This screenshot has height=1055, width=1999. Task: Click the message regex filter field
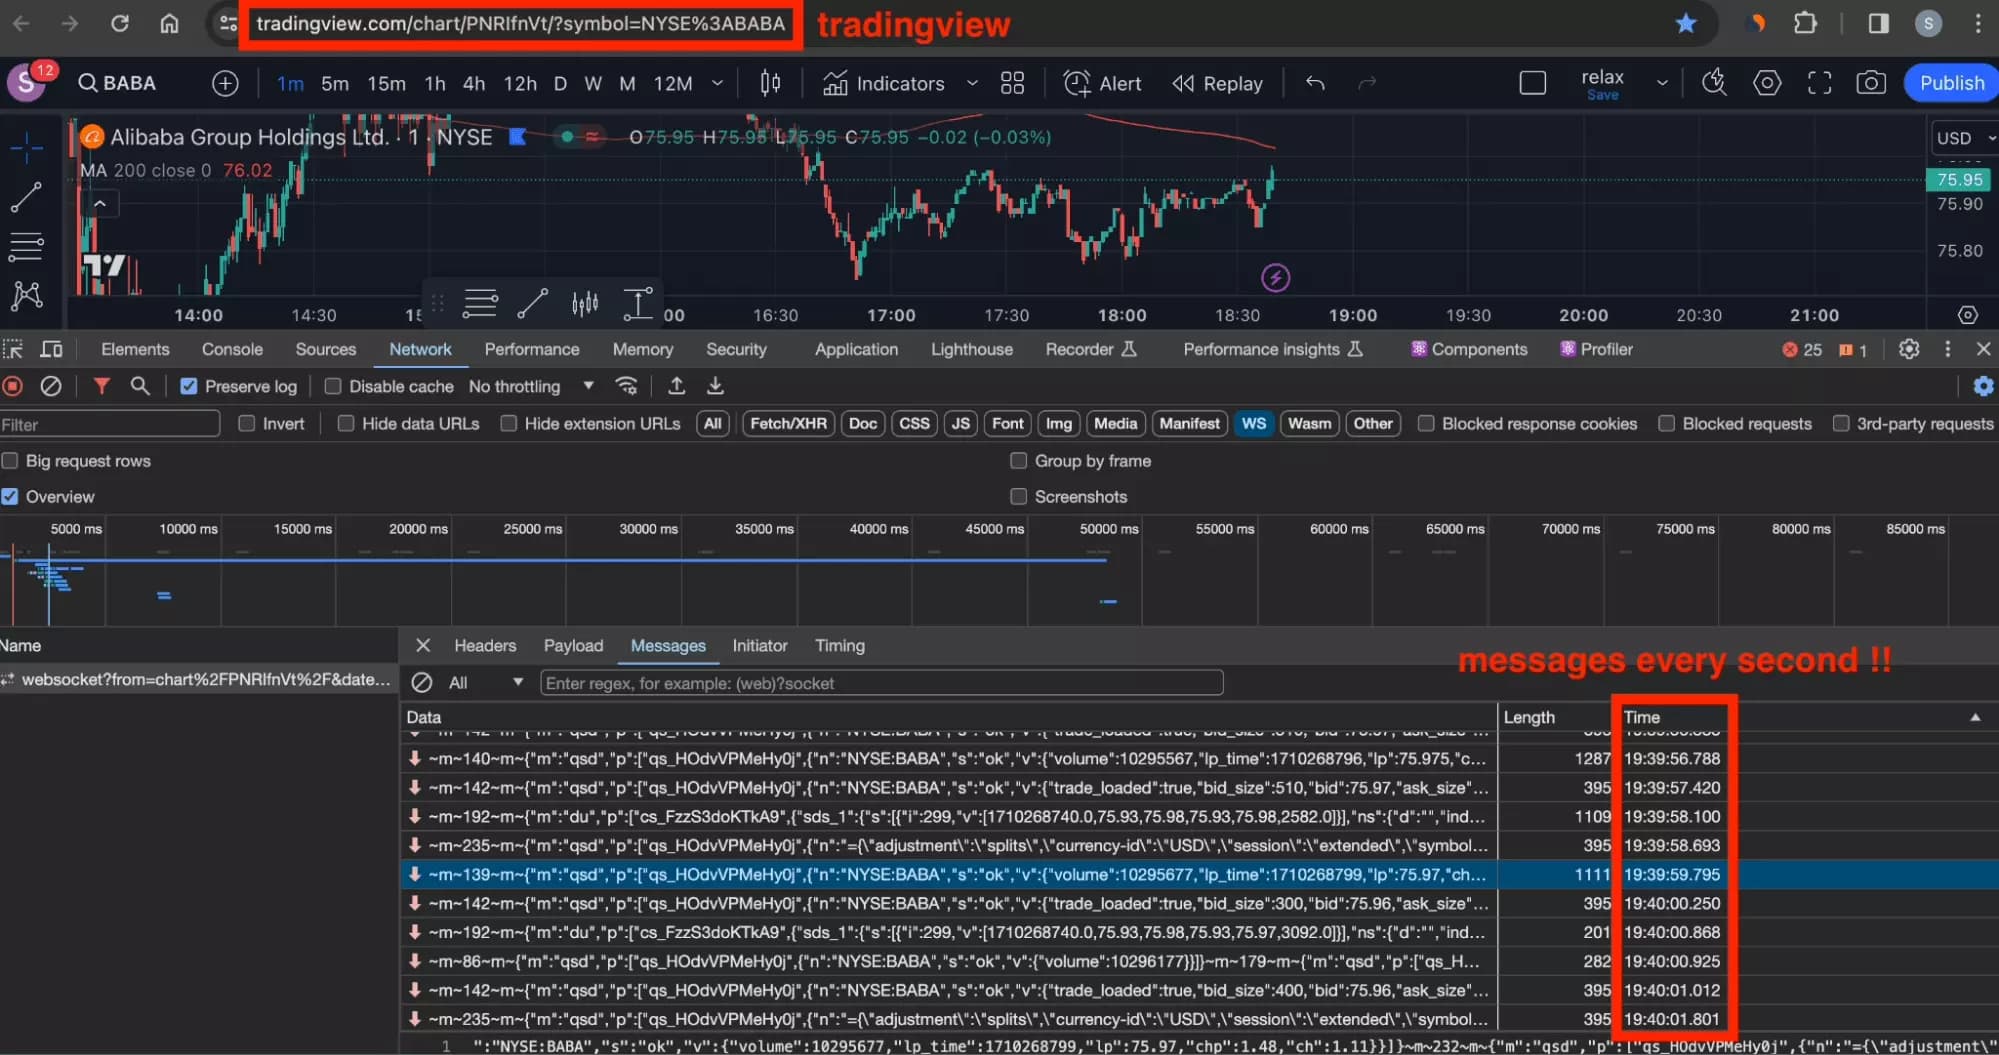880,683
